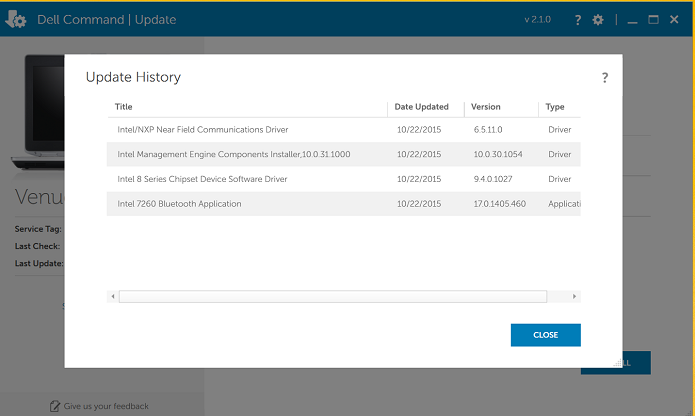The height and width of the screenshot is (416, 695).
Task: Click the Dell Command Update logo icon
Action: 16,20
